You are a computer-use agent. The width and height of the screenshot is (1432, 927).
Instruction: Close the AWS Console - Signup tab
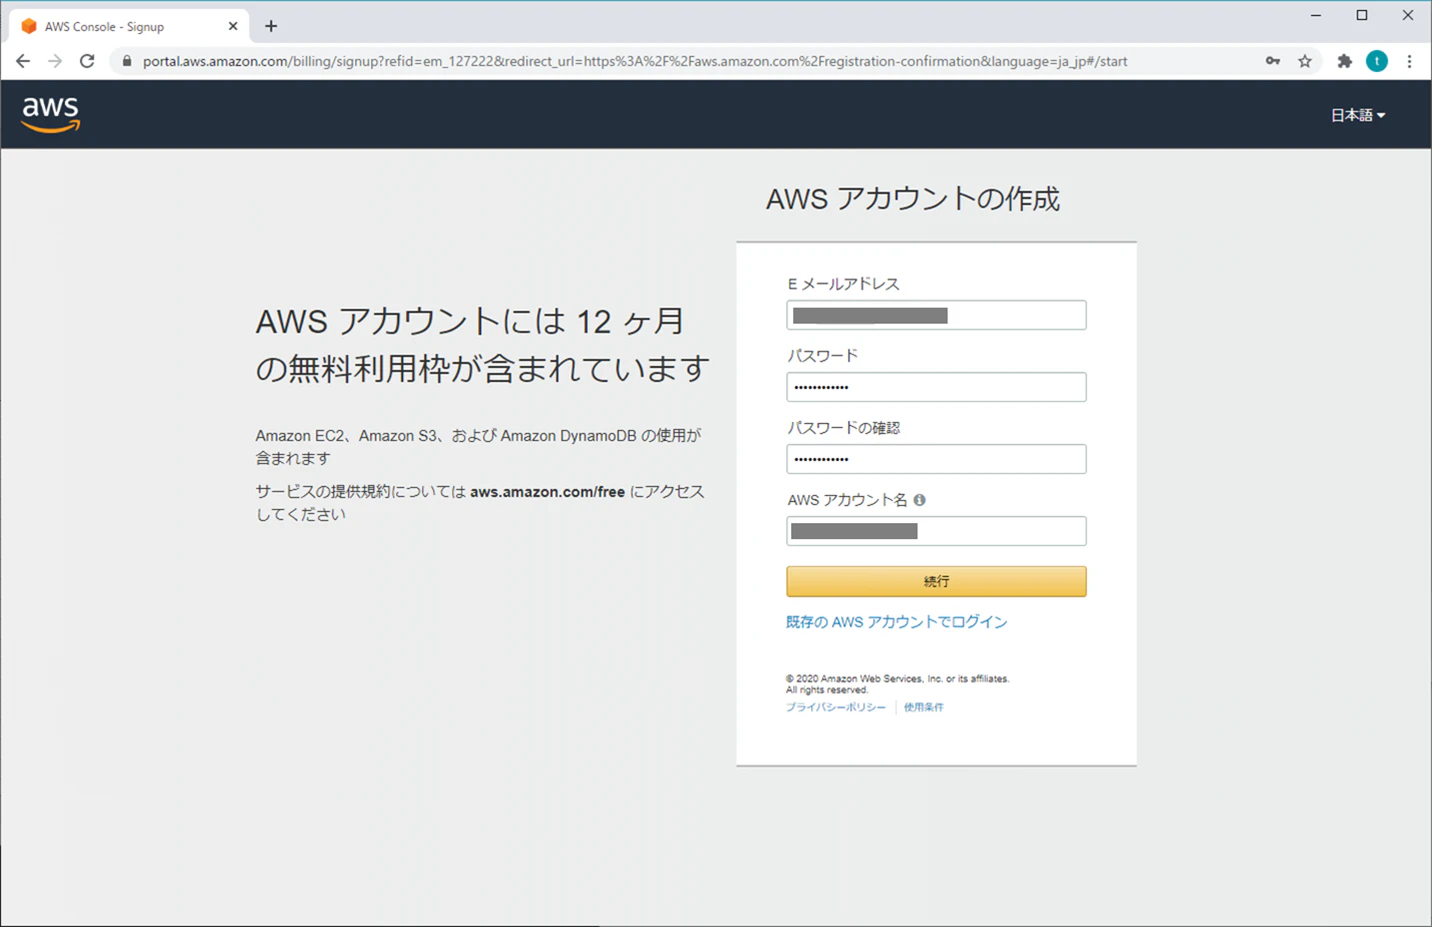233,27
